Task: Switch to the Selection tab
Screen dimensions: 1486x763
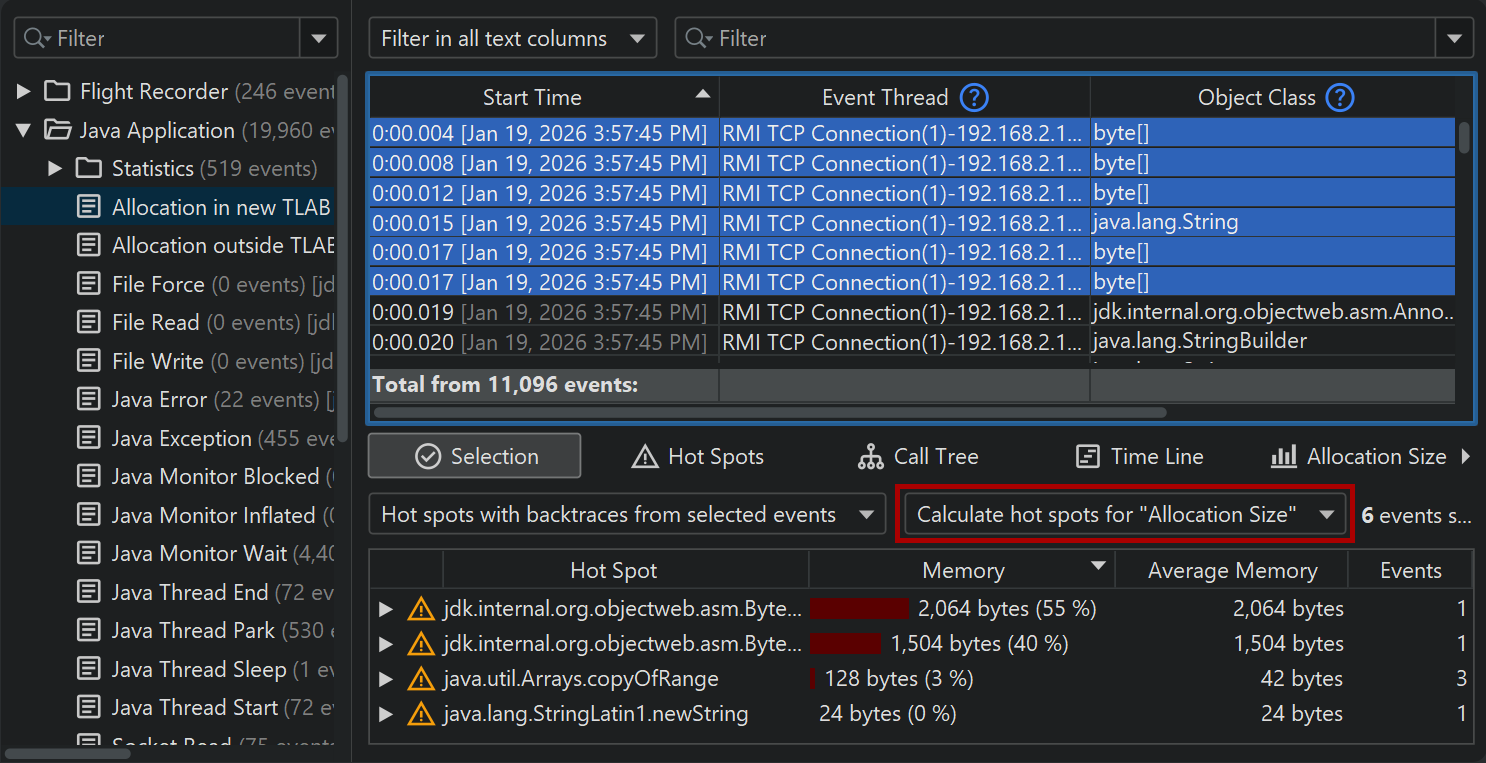Action: [475, 457]
